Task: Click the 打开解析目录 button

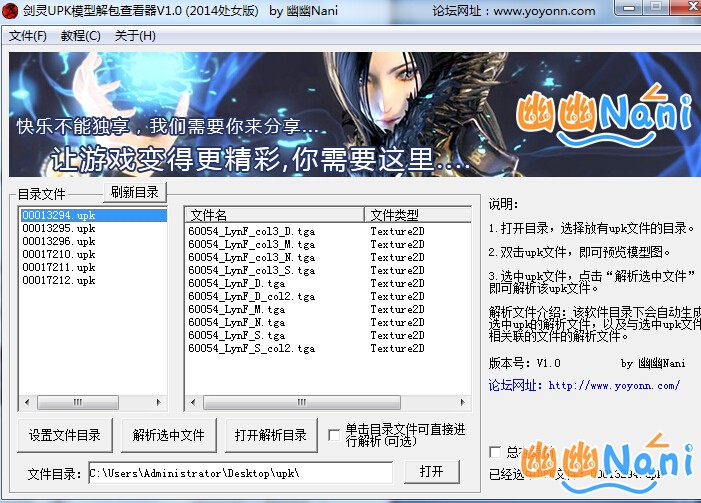Action: [271, 435]
